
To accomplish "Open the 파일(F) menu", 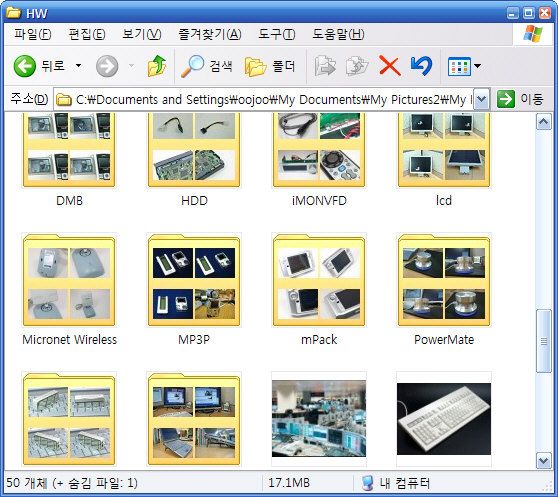I will (32, 34).
